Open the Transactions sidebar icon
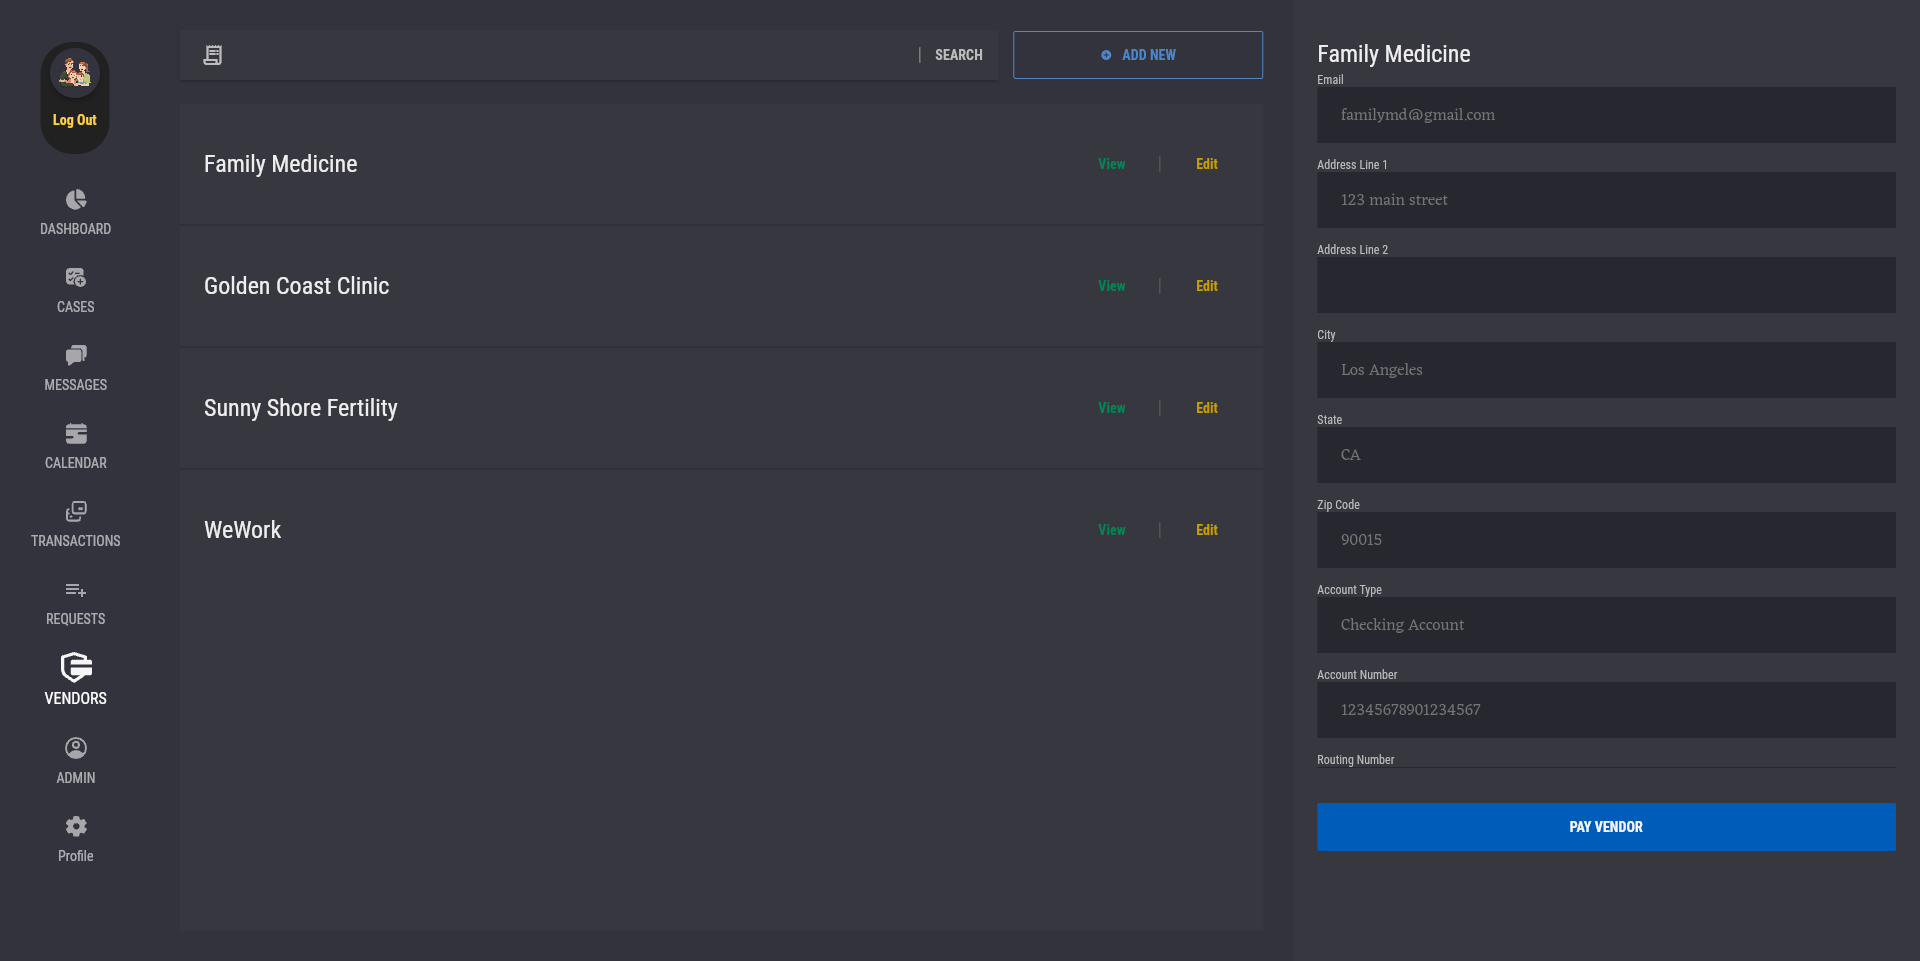1920x961 pixels. 76,512
